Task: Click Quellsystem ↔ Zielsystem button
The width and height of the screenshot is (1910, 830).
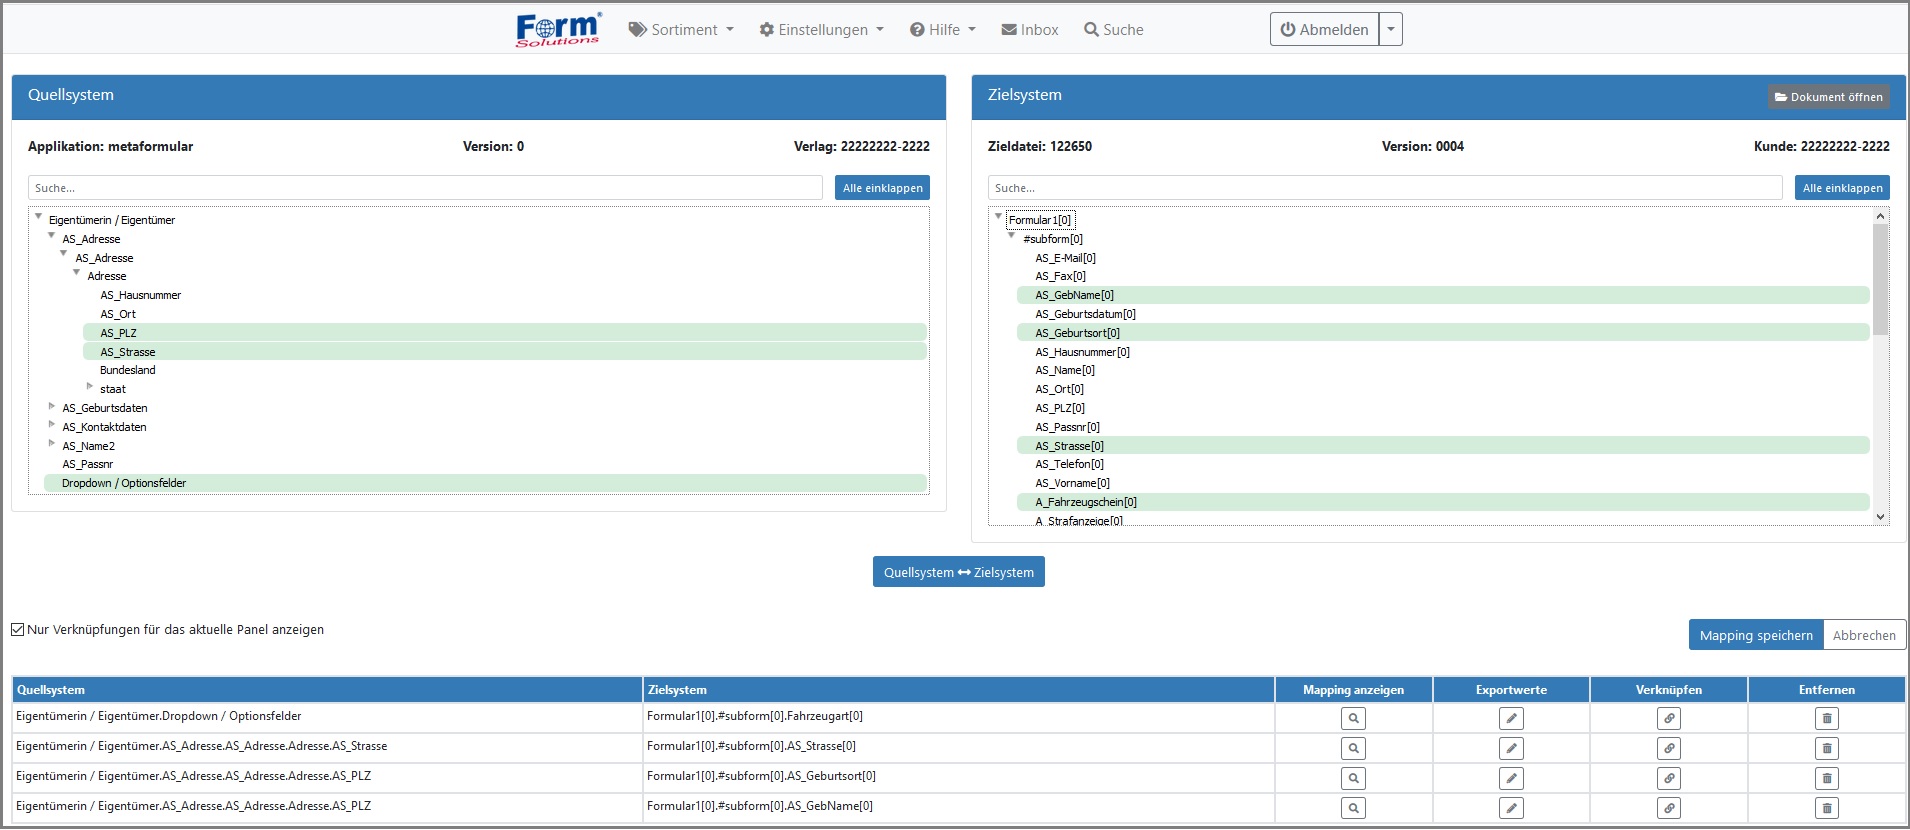Action: click(x=959, y=572)
